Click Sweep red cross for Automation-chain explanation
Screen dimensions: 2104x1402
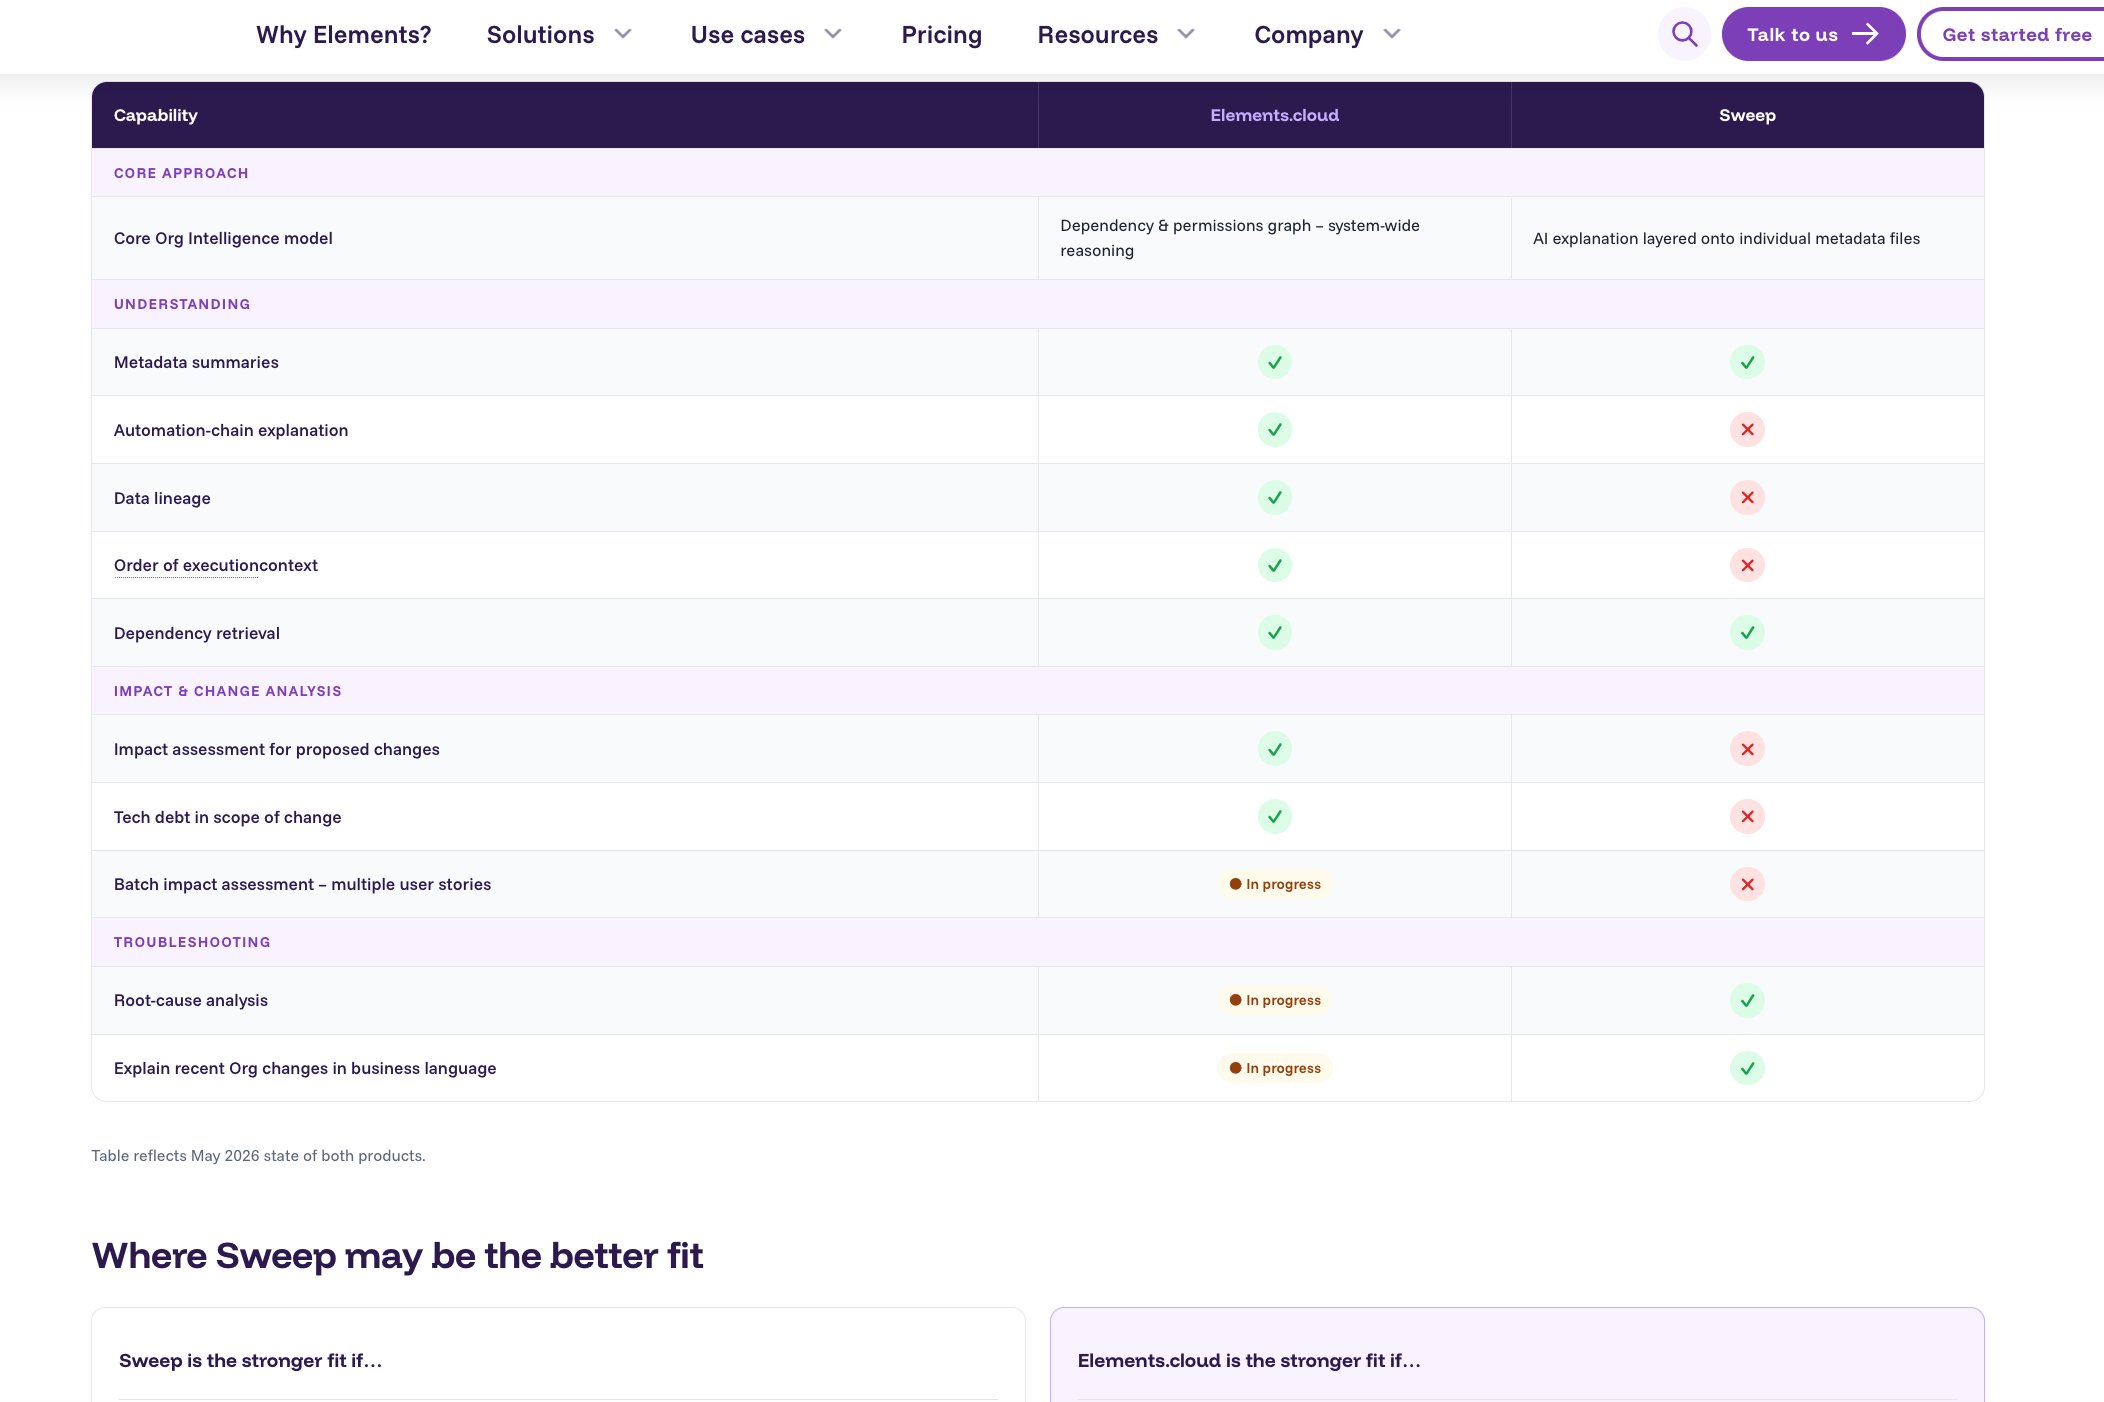tap(1747, 430)
